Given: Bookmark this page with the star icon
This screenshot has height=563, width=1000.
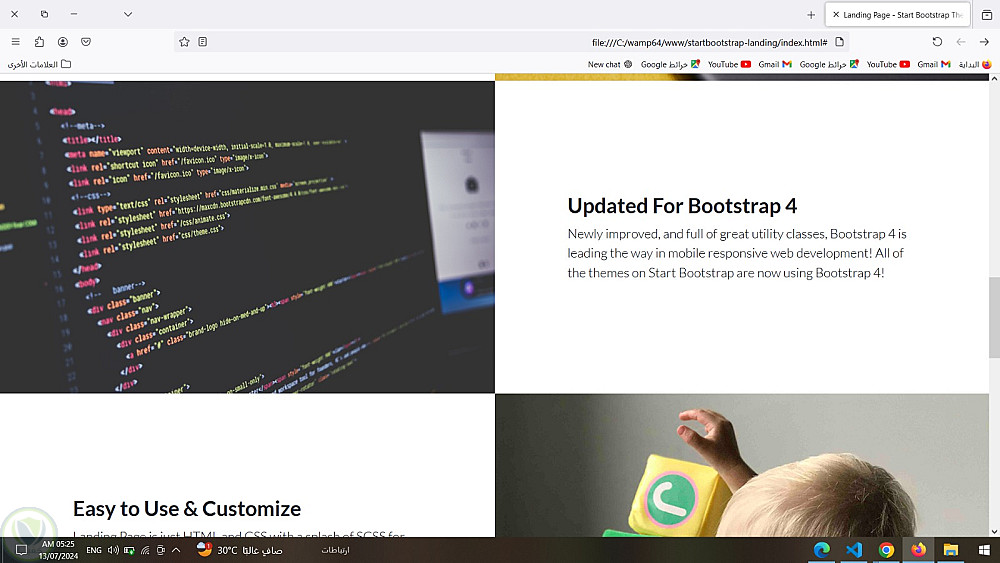Looking at the screenshot, I should point(184,41).
